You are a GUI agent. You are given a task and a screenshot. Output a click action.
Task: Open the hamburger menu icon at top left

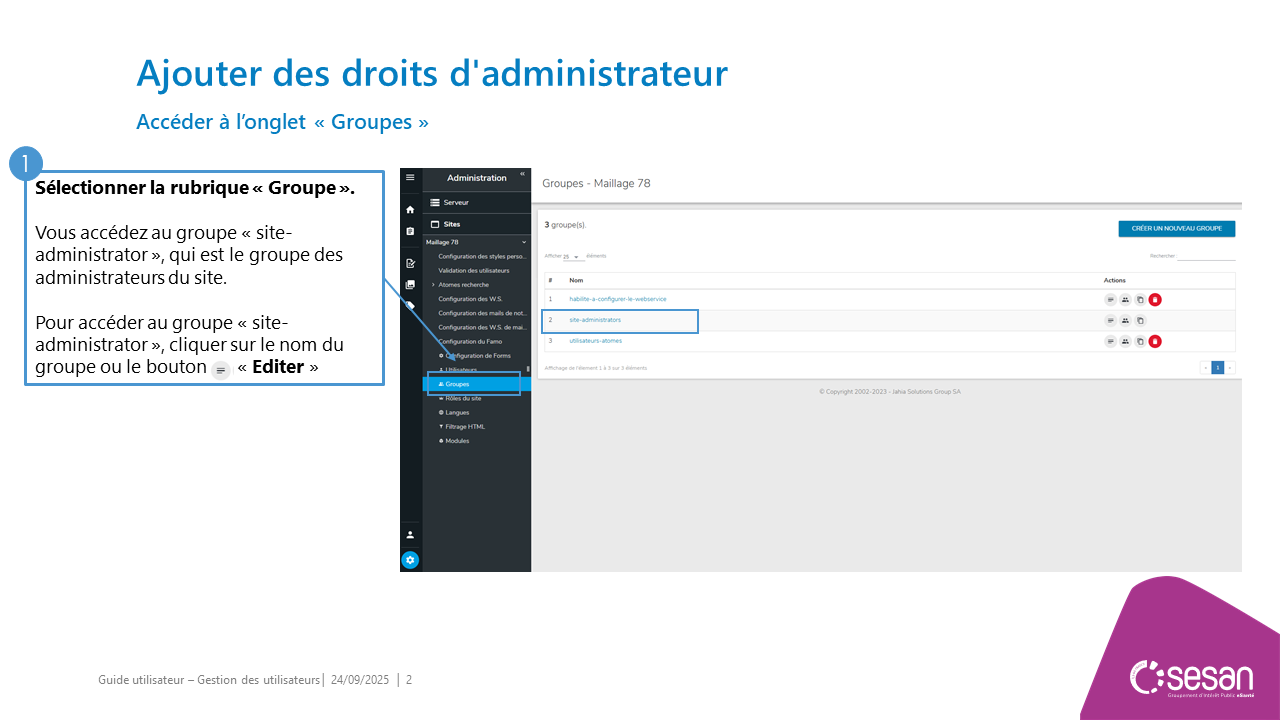tap(410, 177)
